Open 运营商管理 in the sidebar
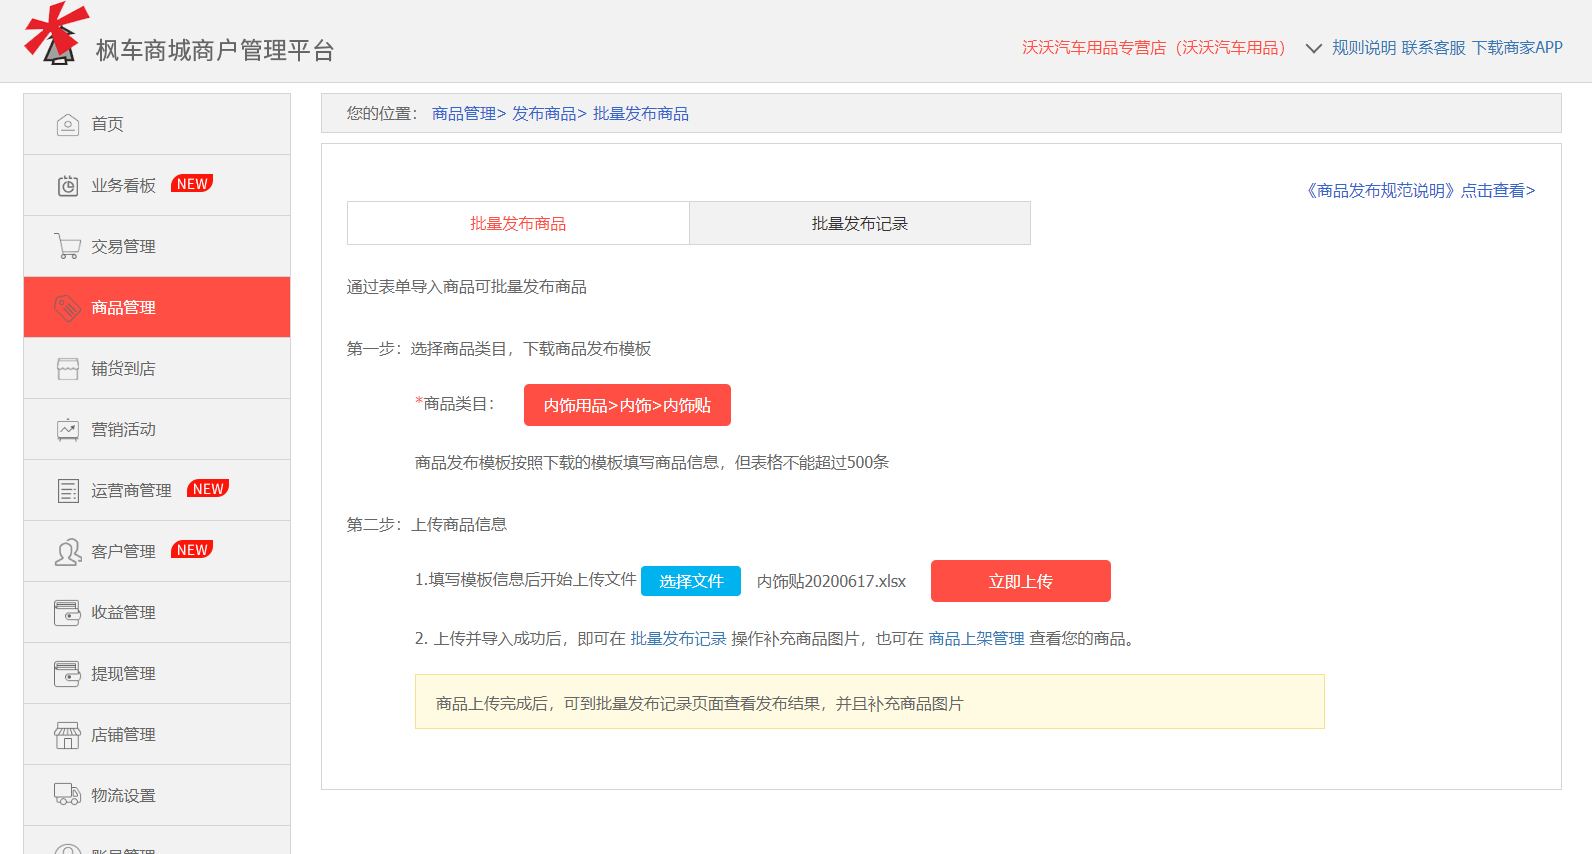 (x=131, y=491)
